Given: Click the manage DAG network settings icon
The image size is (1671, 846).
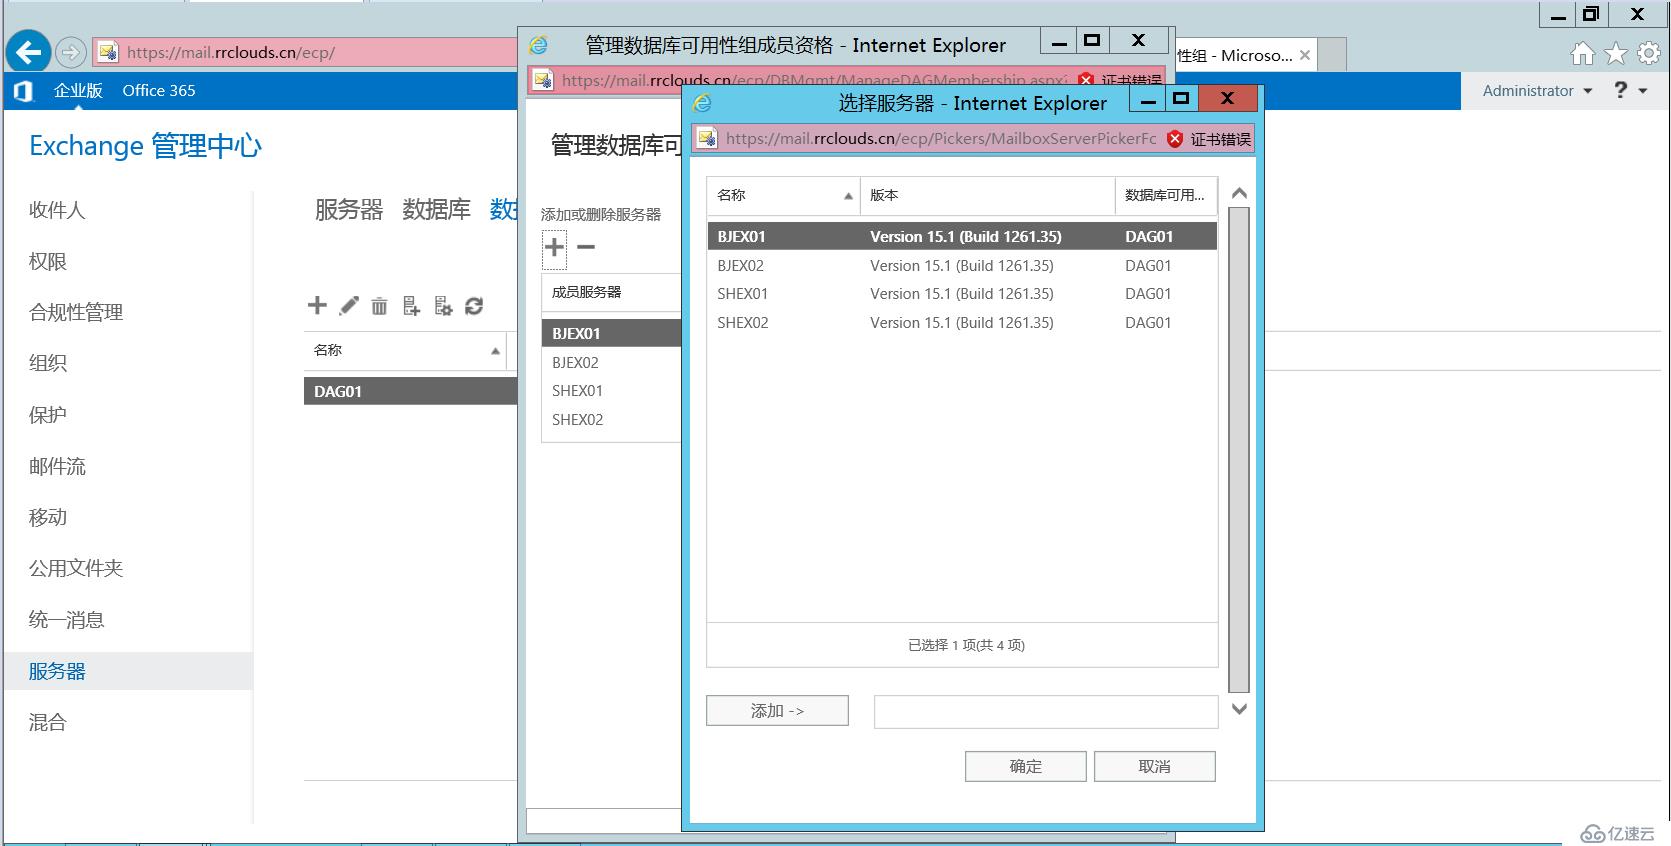Looking at the screenshot, I should [443, 306].
